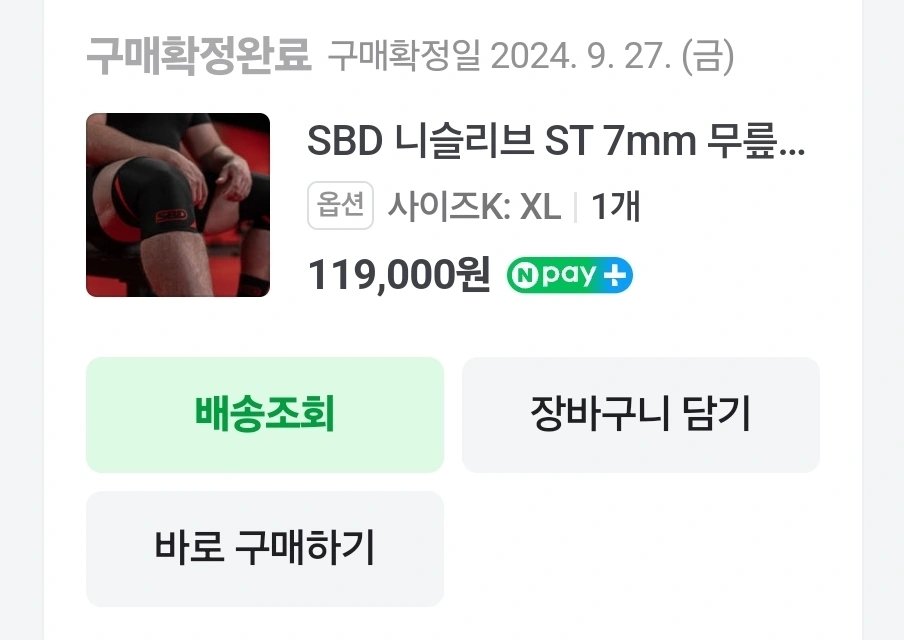This screenshot has width=904, height=640.
Task: Click the SBD logo on the knee sleeve
Action: tap(172, 216)
